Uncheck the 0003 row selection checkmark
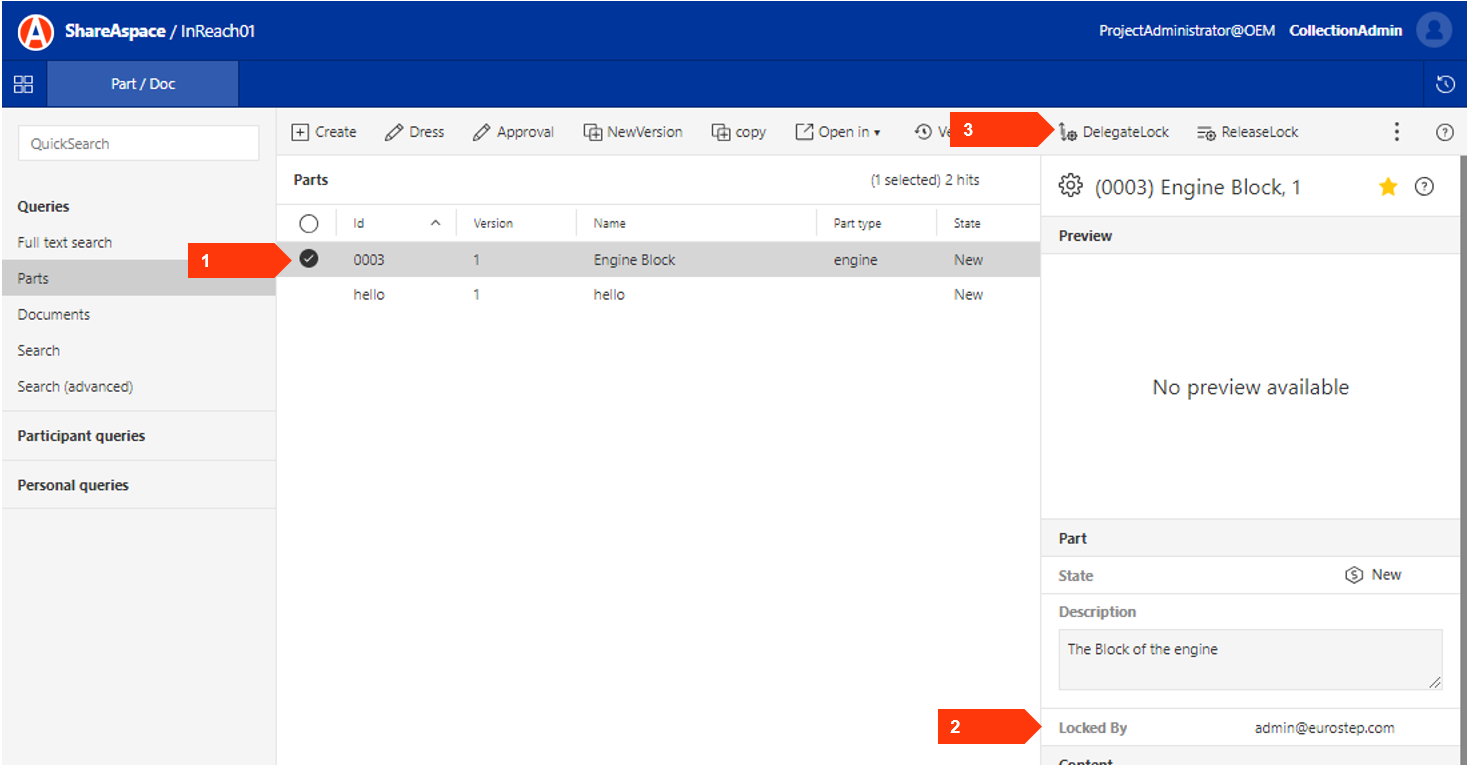Image resolution: width=1467 pixels, height=767 pixels. pyautogui.click(x=309, y=259)
